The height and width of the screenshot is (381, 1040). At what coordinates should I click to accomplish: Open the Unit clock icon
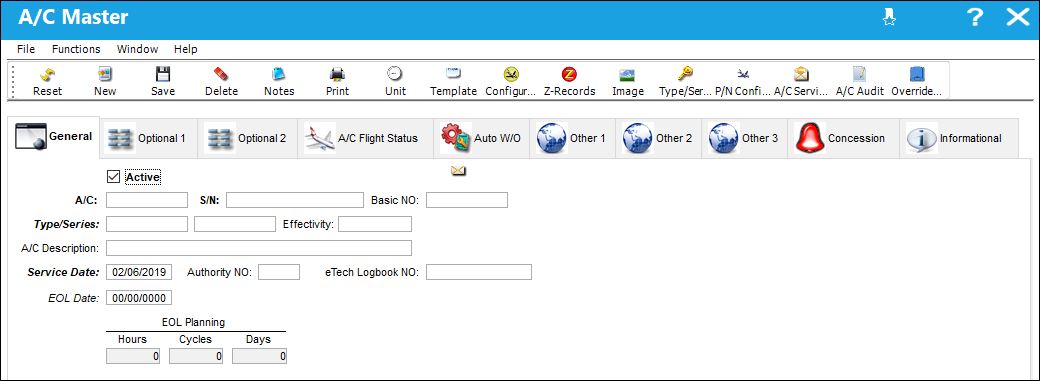click(395, 74)
